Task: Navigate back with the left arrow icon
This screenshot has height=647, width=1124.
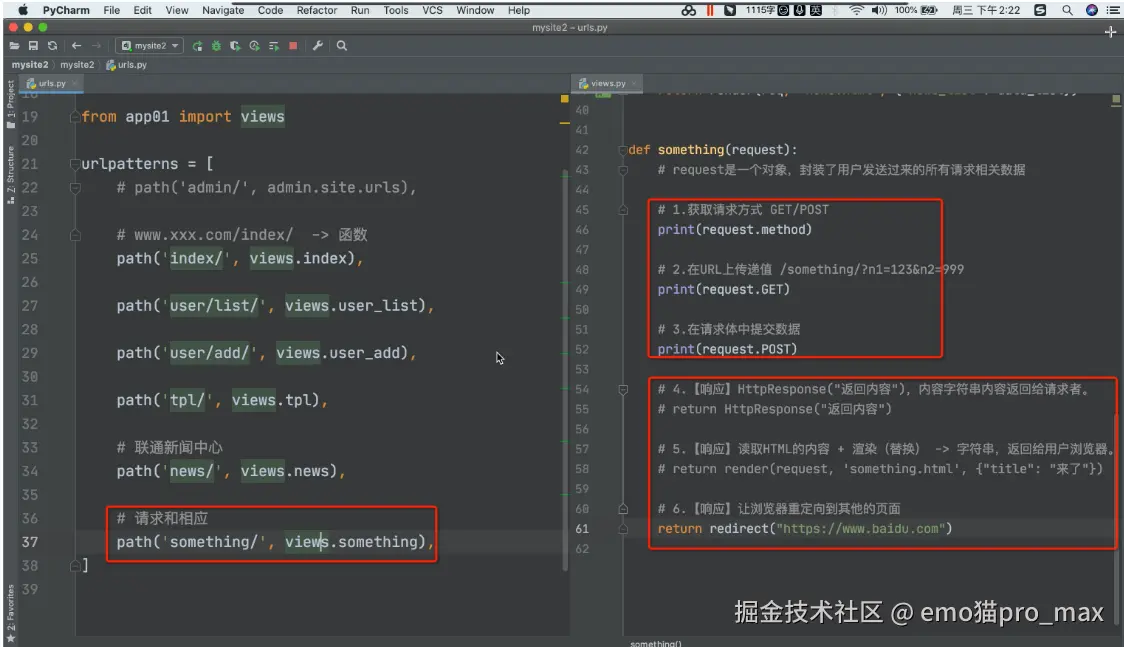Action: 76,46
